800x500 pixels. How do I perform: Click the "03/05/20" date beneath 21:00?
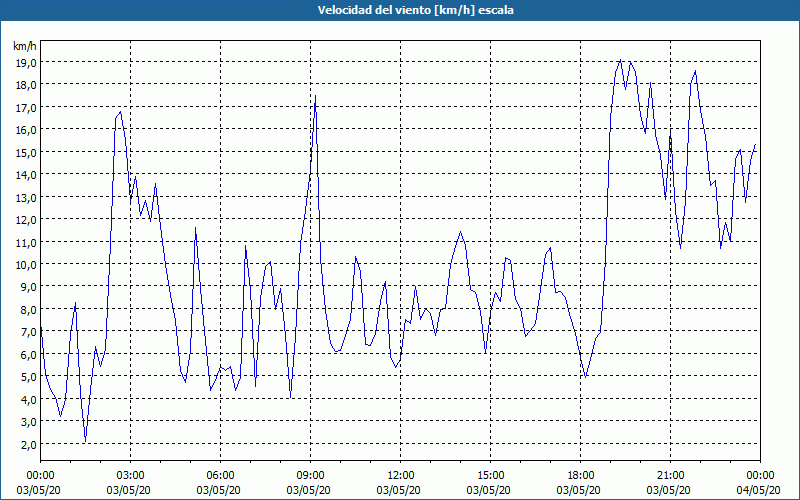tap(668, 490)
